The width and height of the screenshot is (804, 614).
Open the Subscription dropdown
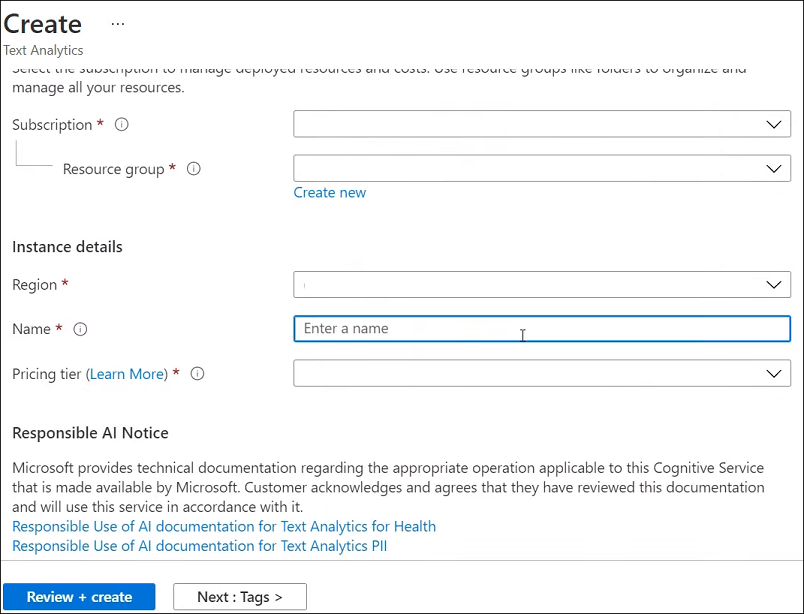(x=541, y=124)
